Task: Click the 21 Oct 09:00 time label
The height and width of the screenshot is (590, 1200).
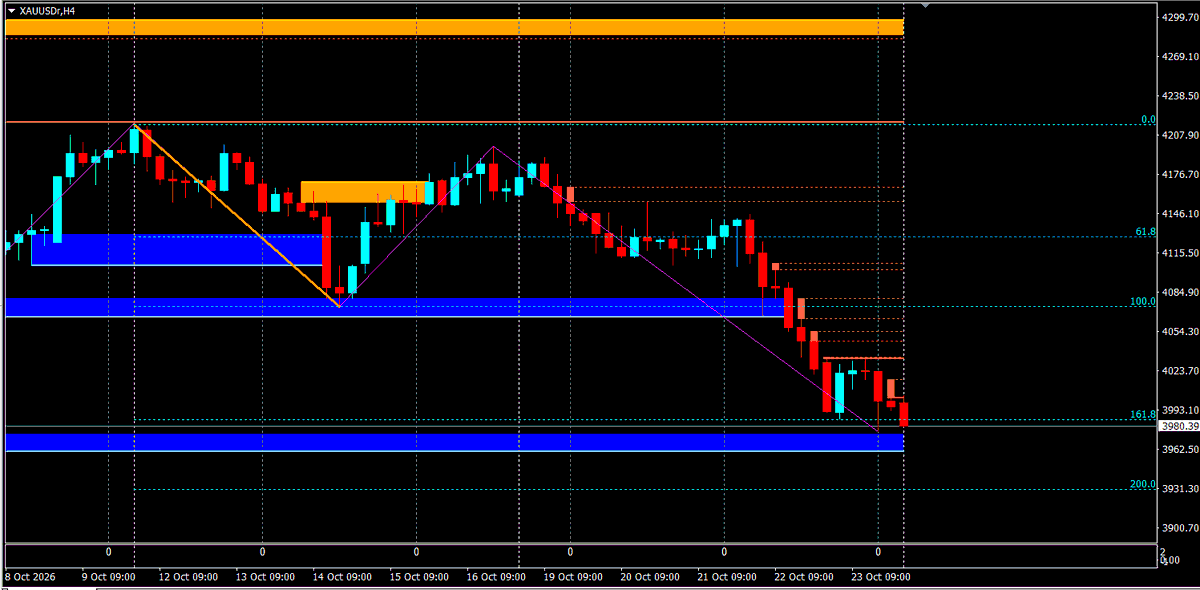Action: pyautogui.click(x=726, y=577)
